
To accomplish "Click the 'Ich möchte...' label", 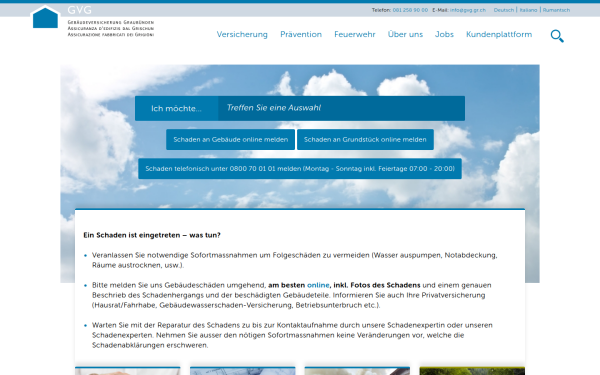I will tap(176, 108).
